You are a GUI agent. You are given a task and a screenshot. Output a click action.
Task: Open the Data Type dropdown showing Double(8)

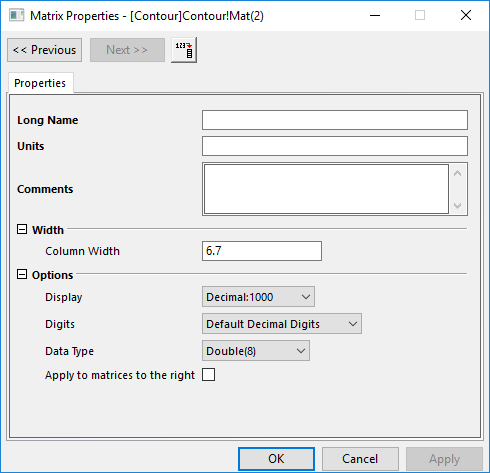click(256, 351)
